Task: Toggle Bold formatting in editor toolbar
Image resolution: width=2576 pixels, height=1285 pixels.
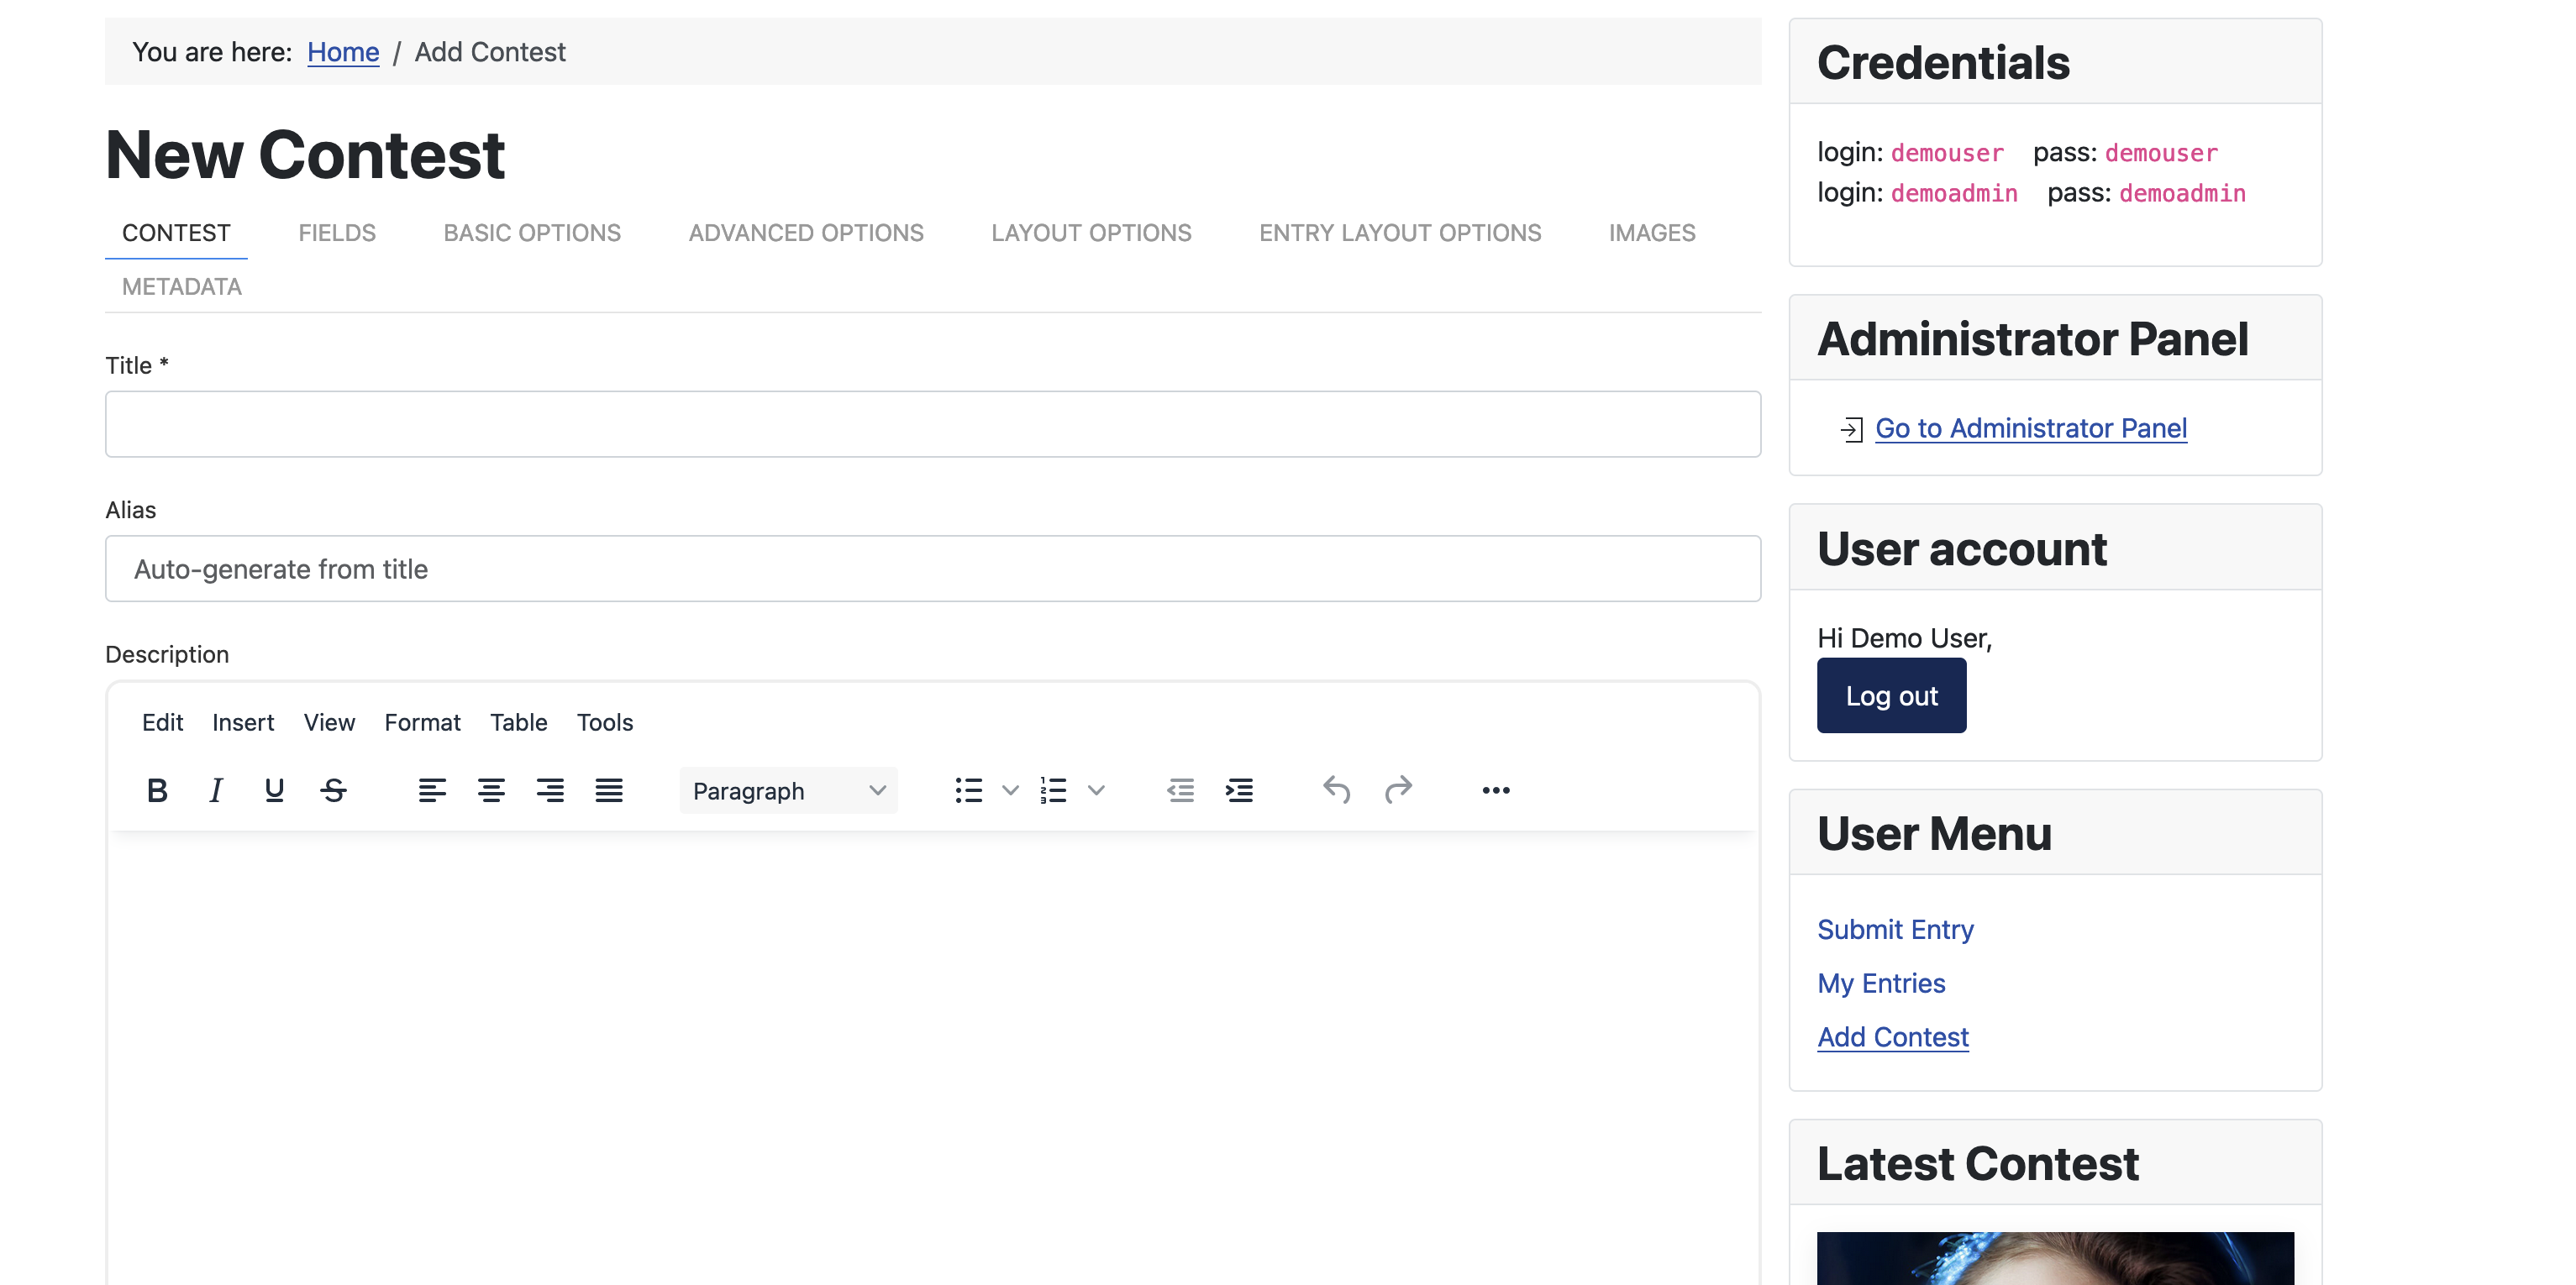Action: point(157,790)
